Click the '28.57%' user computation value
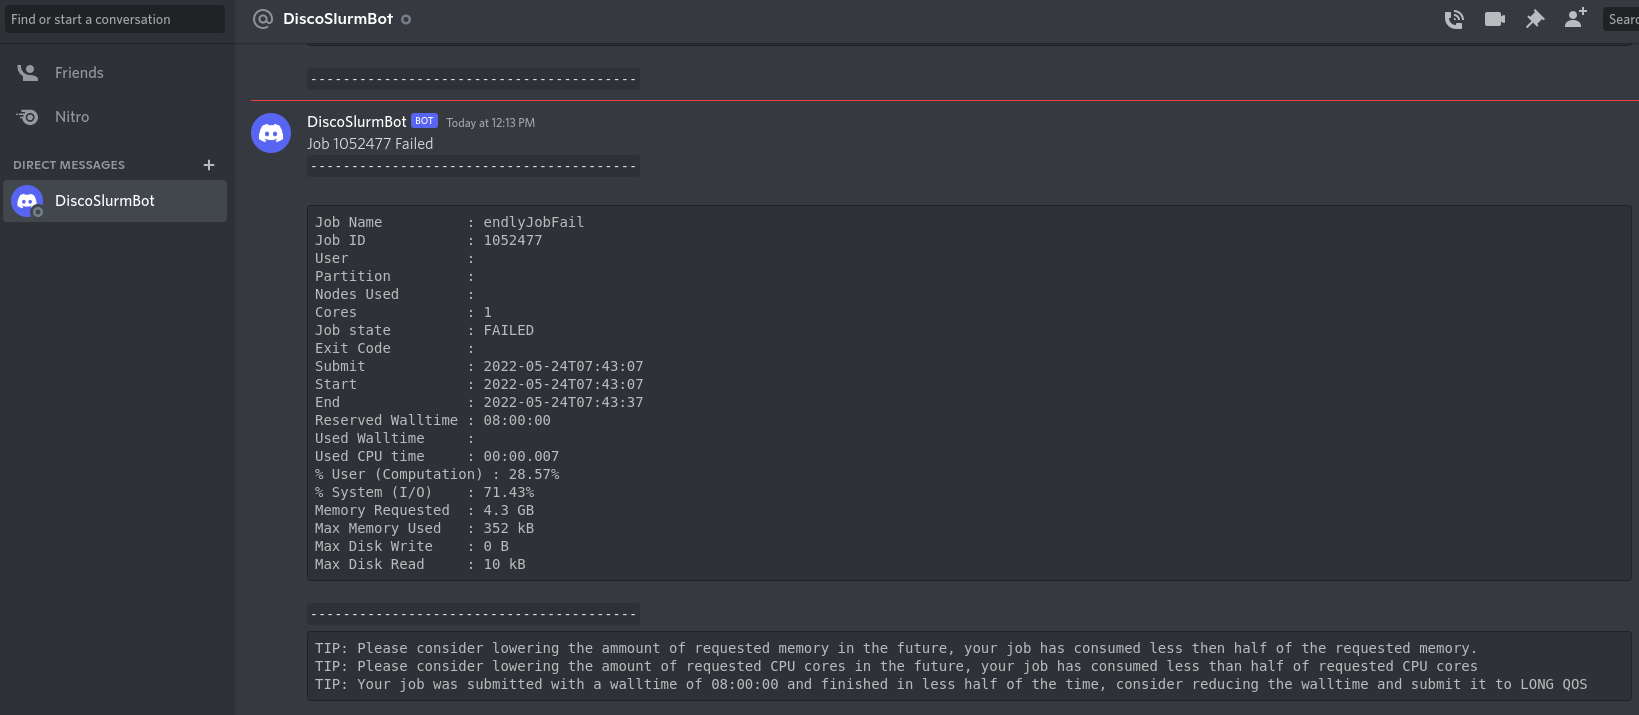 534,474
